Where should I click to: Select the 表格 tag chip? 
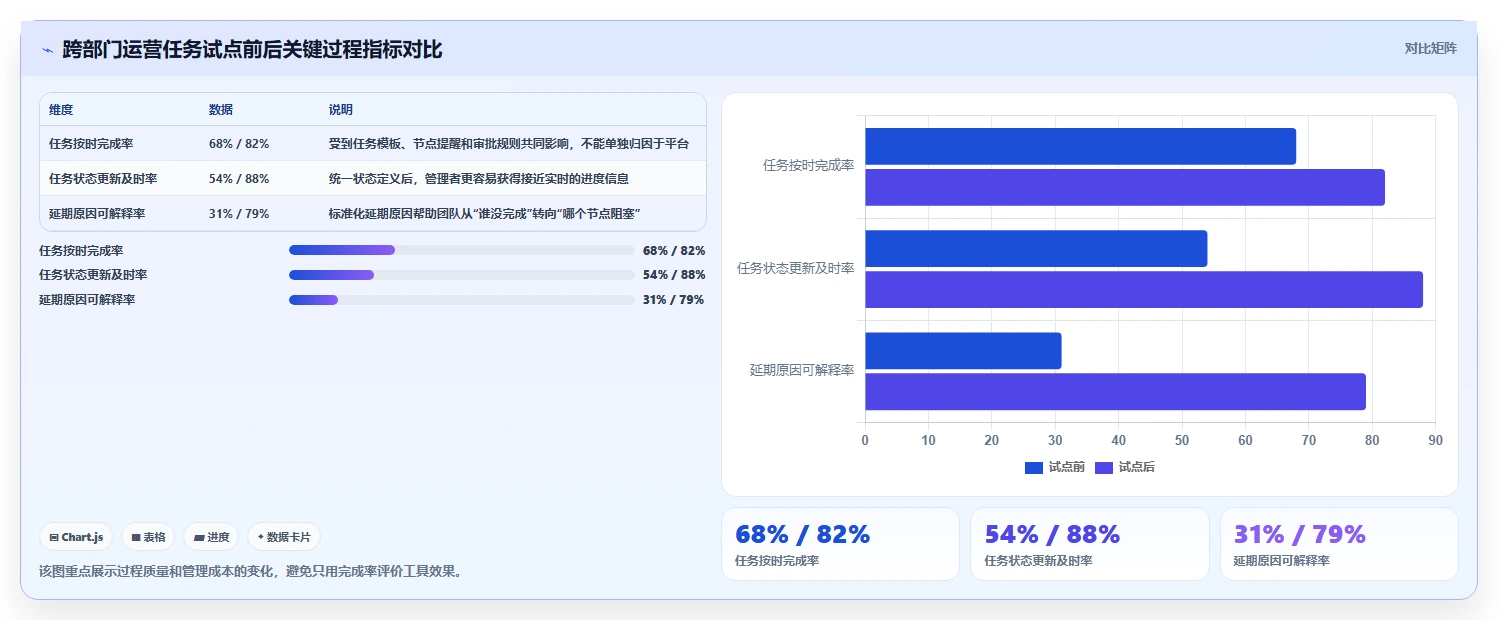[x=148, y=537]
